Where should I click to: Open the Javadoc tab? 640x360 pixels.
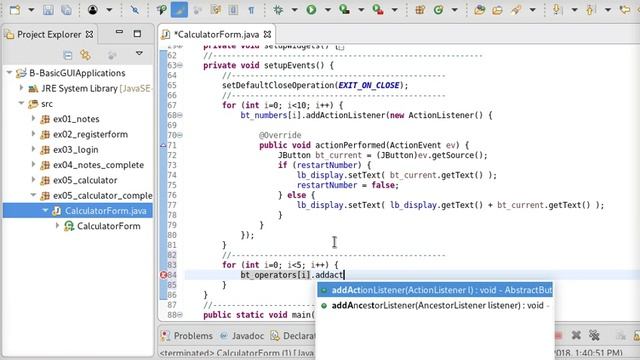(x=242, y=336)
